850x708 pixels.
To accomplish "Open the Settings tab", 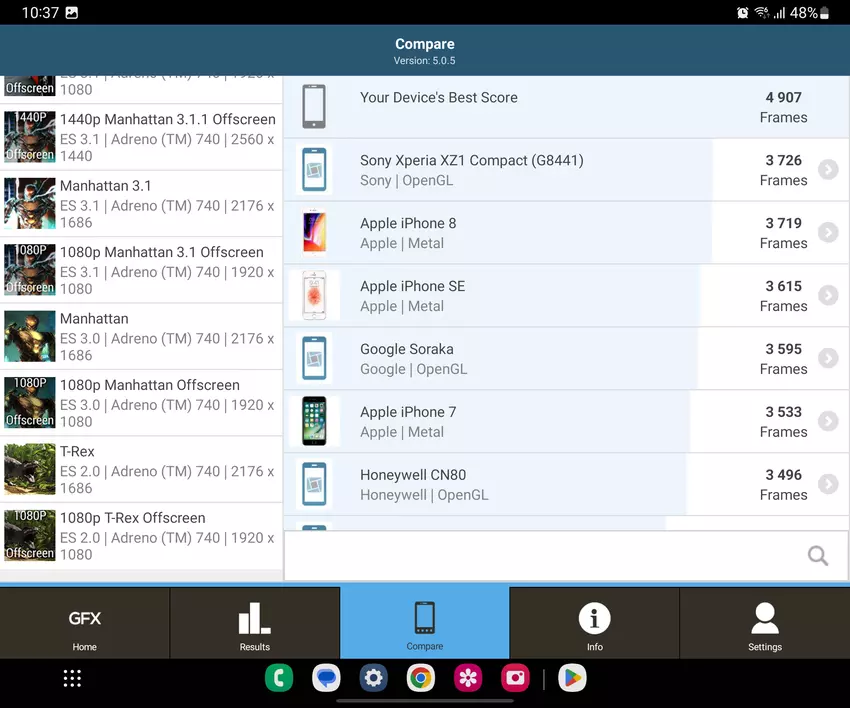I will tap(765, 624).
